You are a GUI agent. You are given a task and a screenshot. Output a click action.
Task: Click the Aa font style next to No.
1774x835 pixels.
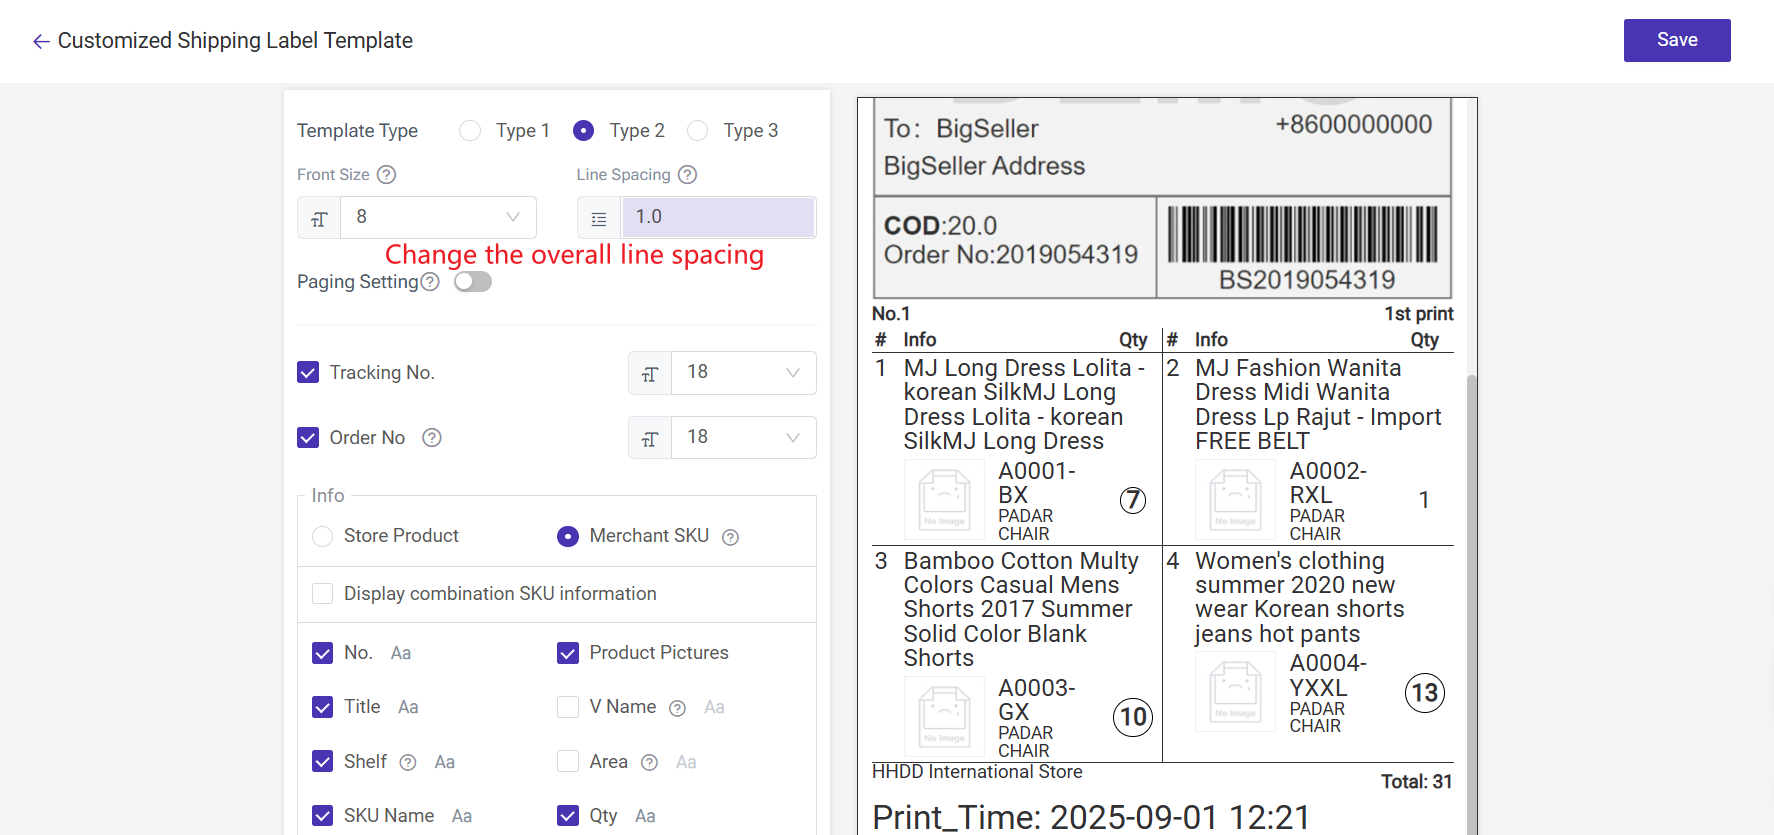point(401,653)
